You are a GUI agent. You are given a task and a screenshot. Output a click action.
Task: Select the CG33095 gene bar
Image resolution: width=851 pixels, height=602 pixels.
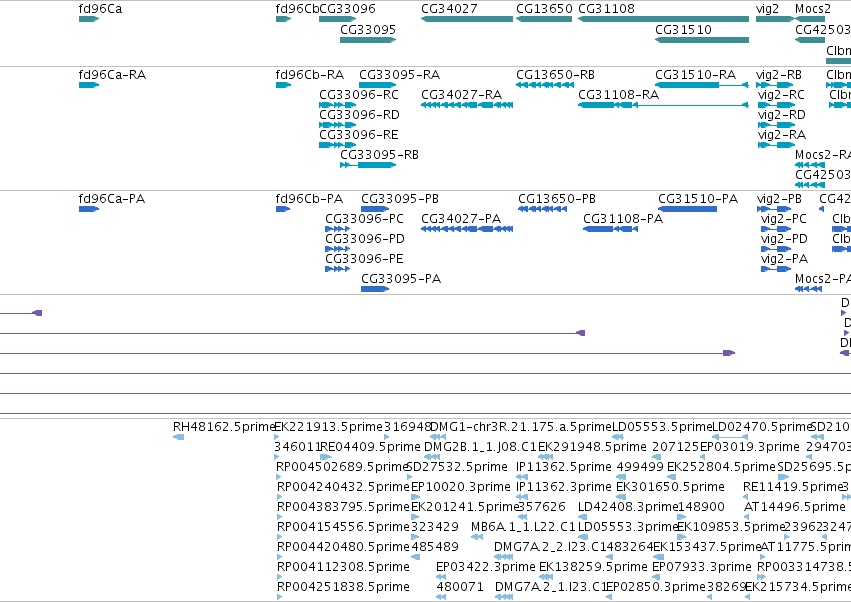click(x=368, y=40)
